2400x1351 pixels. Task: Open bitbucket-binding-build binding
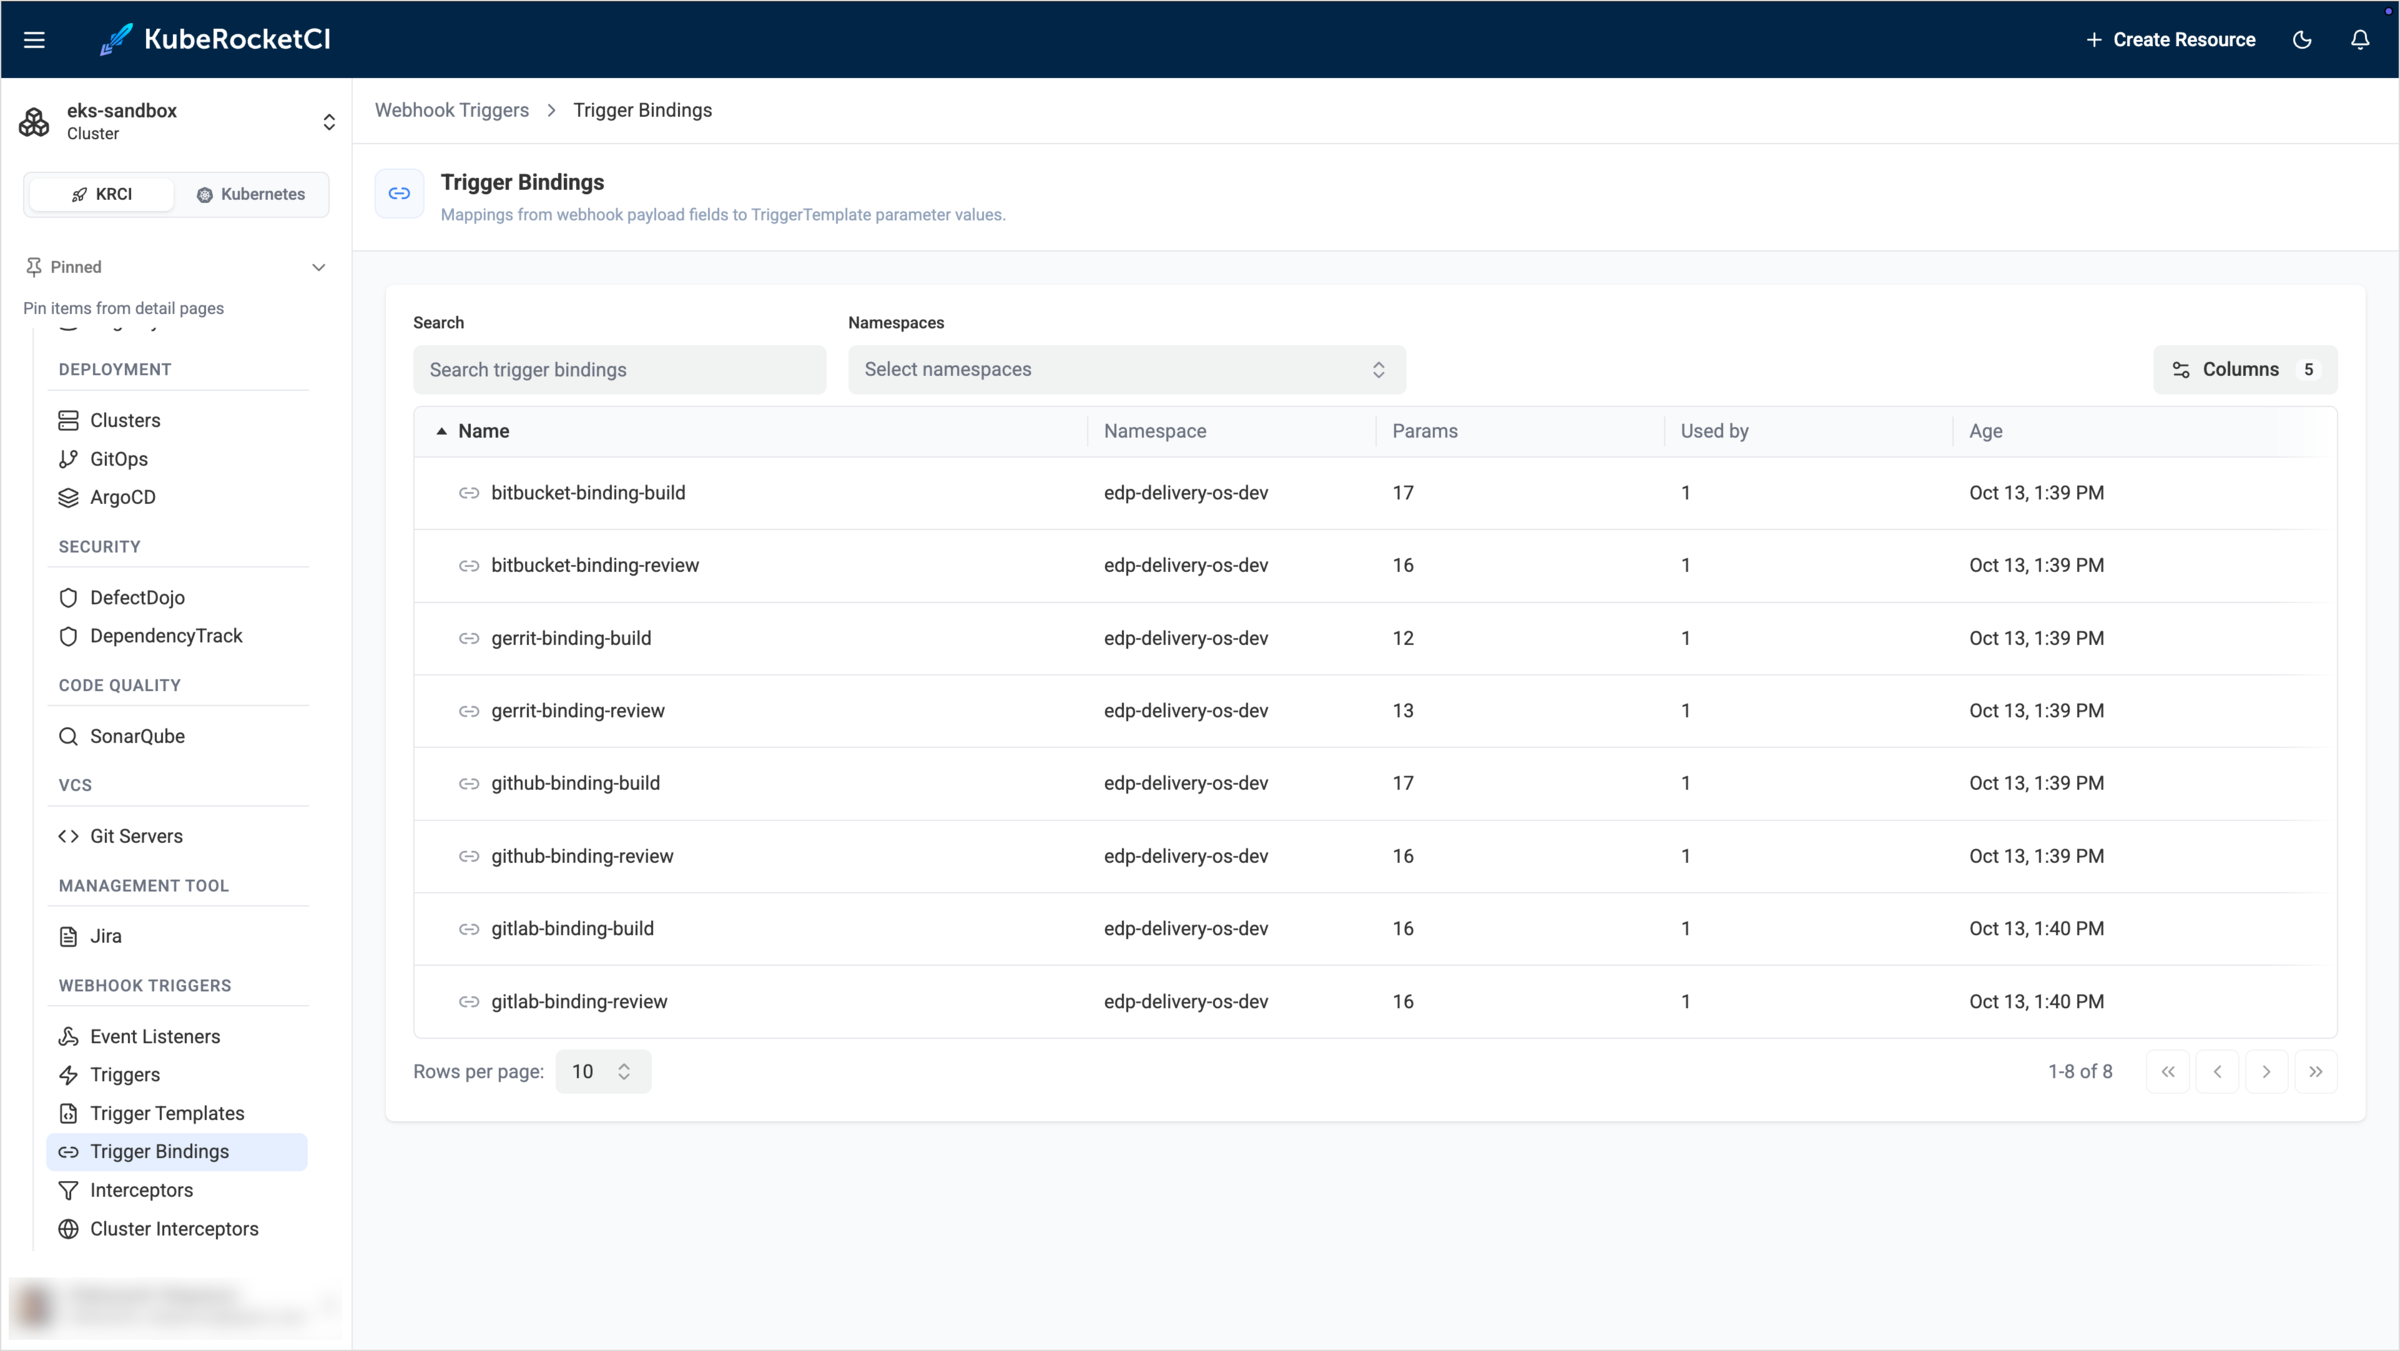point(588,493)
